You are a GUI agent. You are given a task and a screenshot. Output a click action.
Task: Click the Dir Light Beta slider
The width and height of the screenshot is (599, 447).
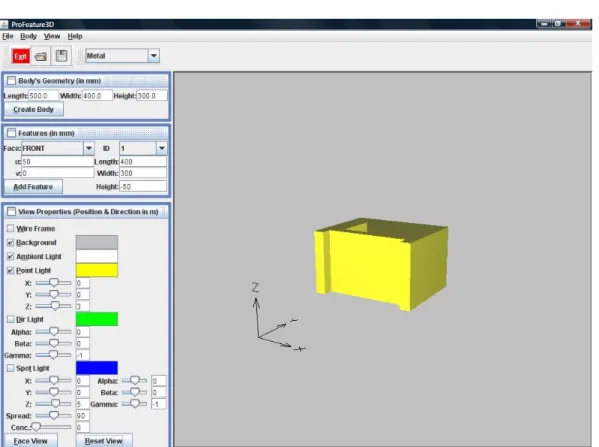point(53,343)
